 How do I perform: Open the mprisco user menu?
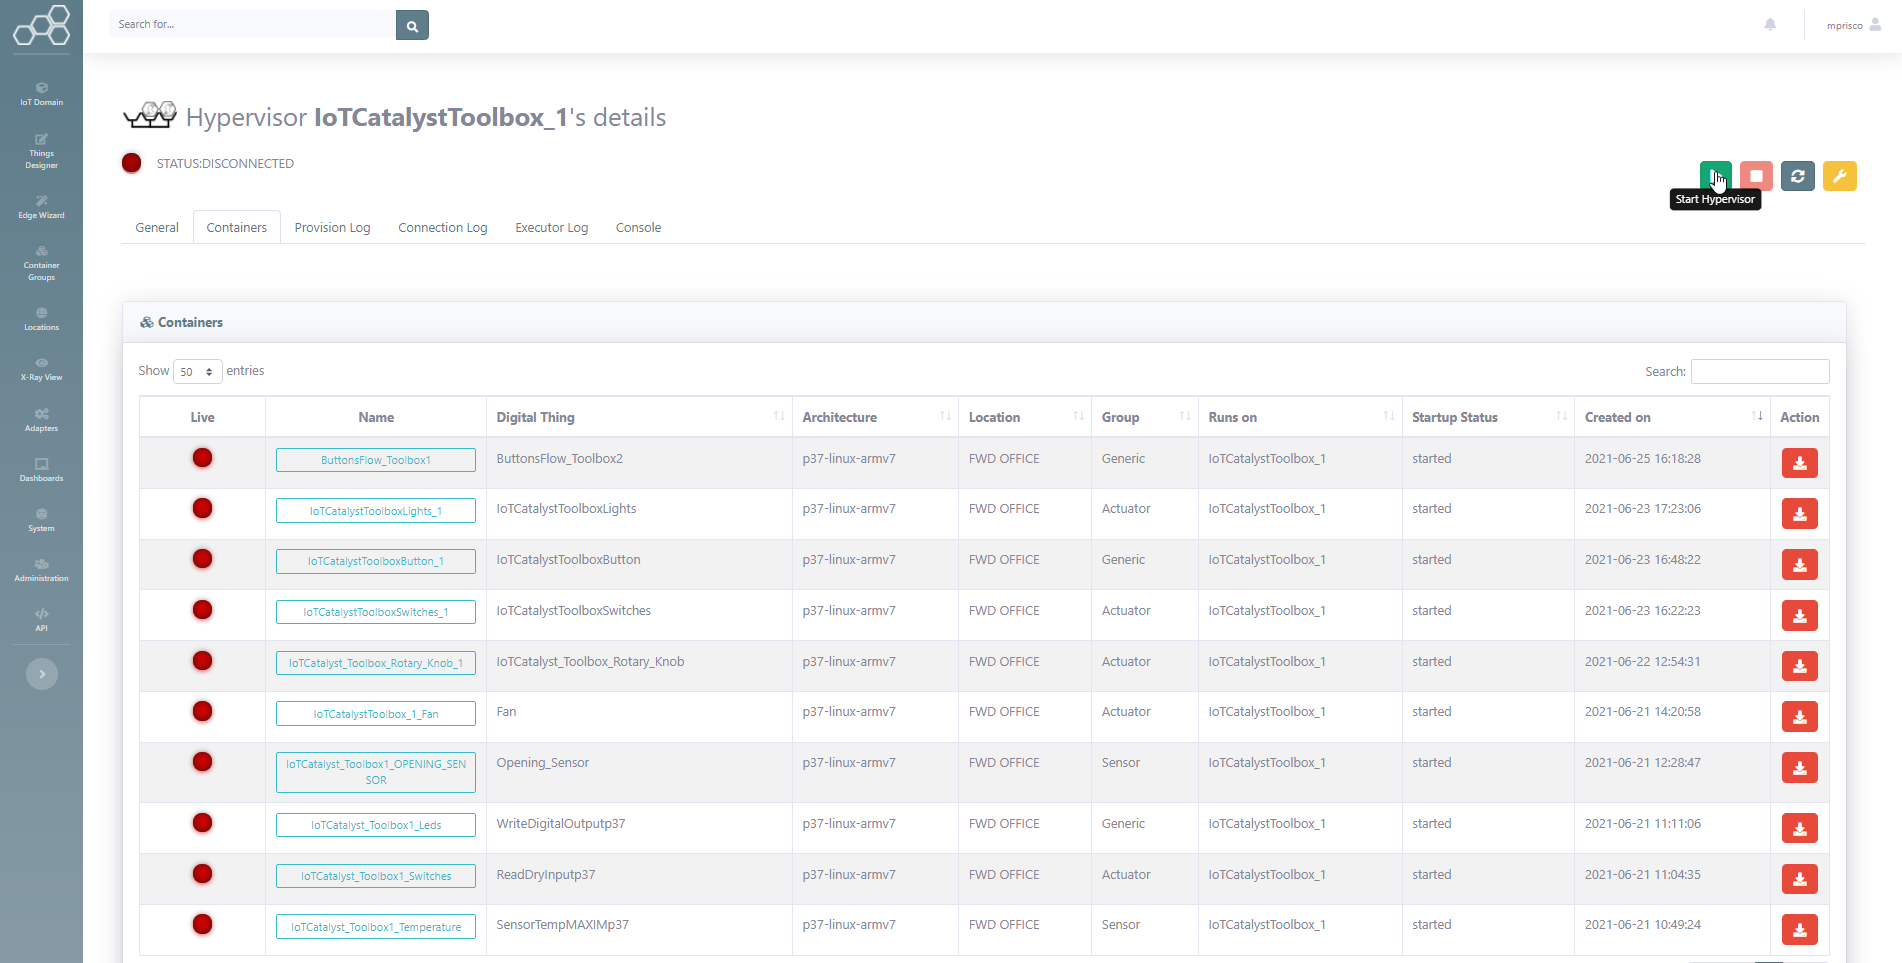click(1853, 25)
